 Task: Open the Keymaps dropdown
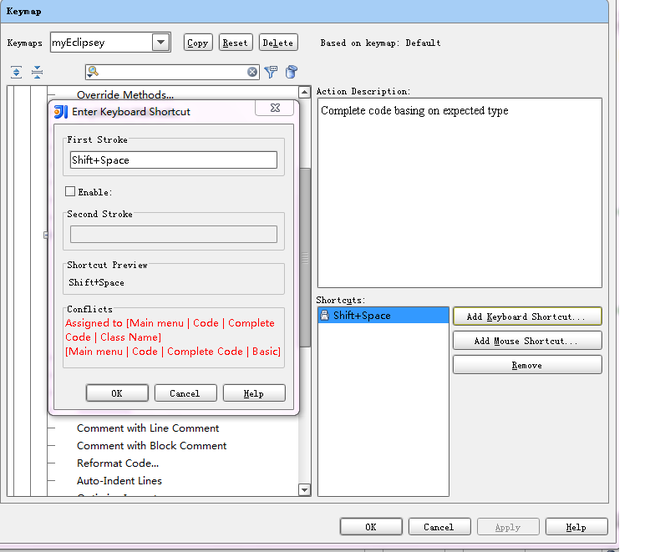(x=161, y=42)
